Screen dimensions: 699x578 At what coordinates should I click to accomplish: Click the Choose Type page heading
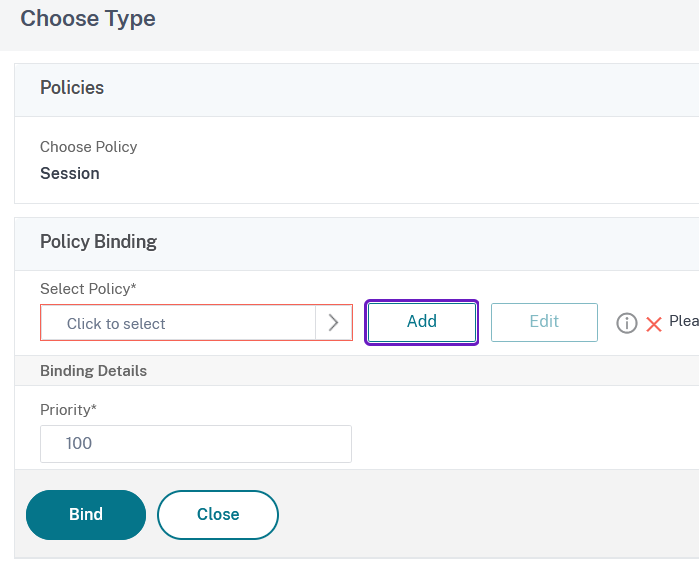(x=88, y=19)
